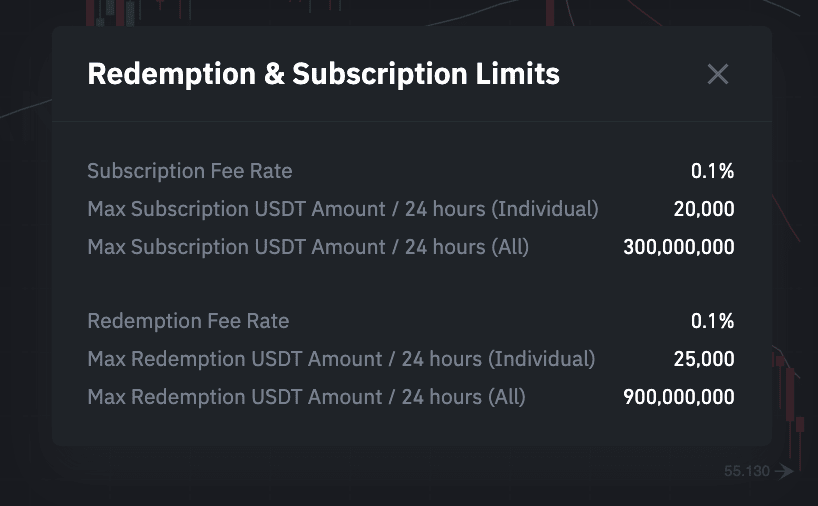This screenshot has width=818, height=506.
Task: Close the Redemption & Subscription Limits dialog
Action: tap(718, 74)
